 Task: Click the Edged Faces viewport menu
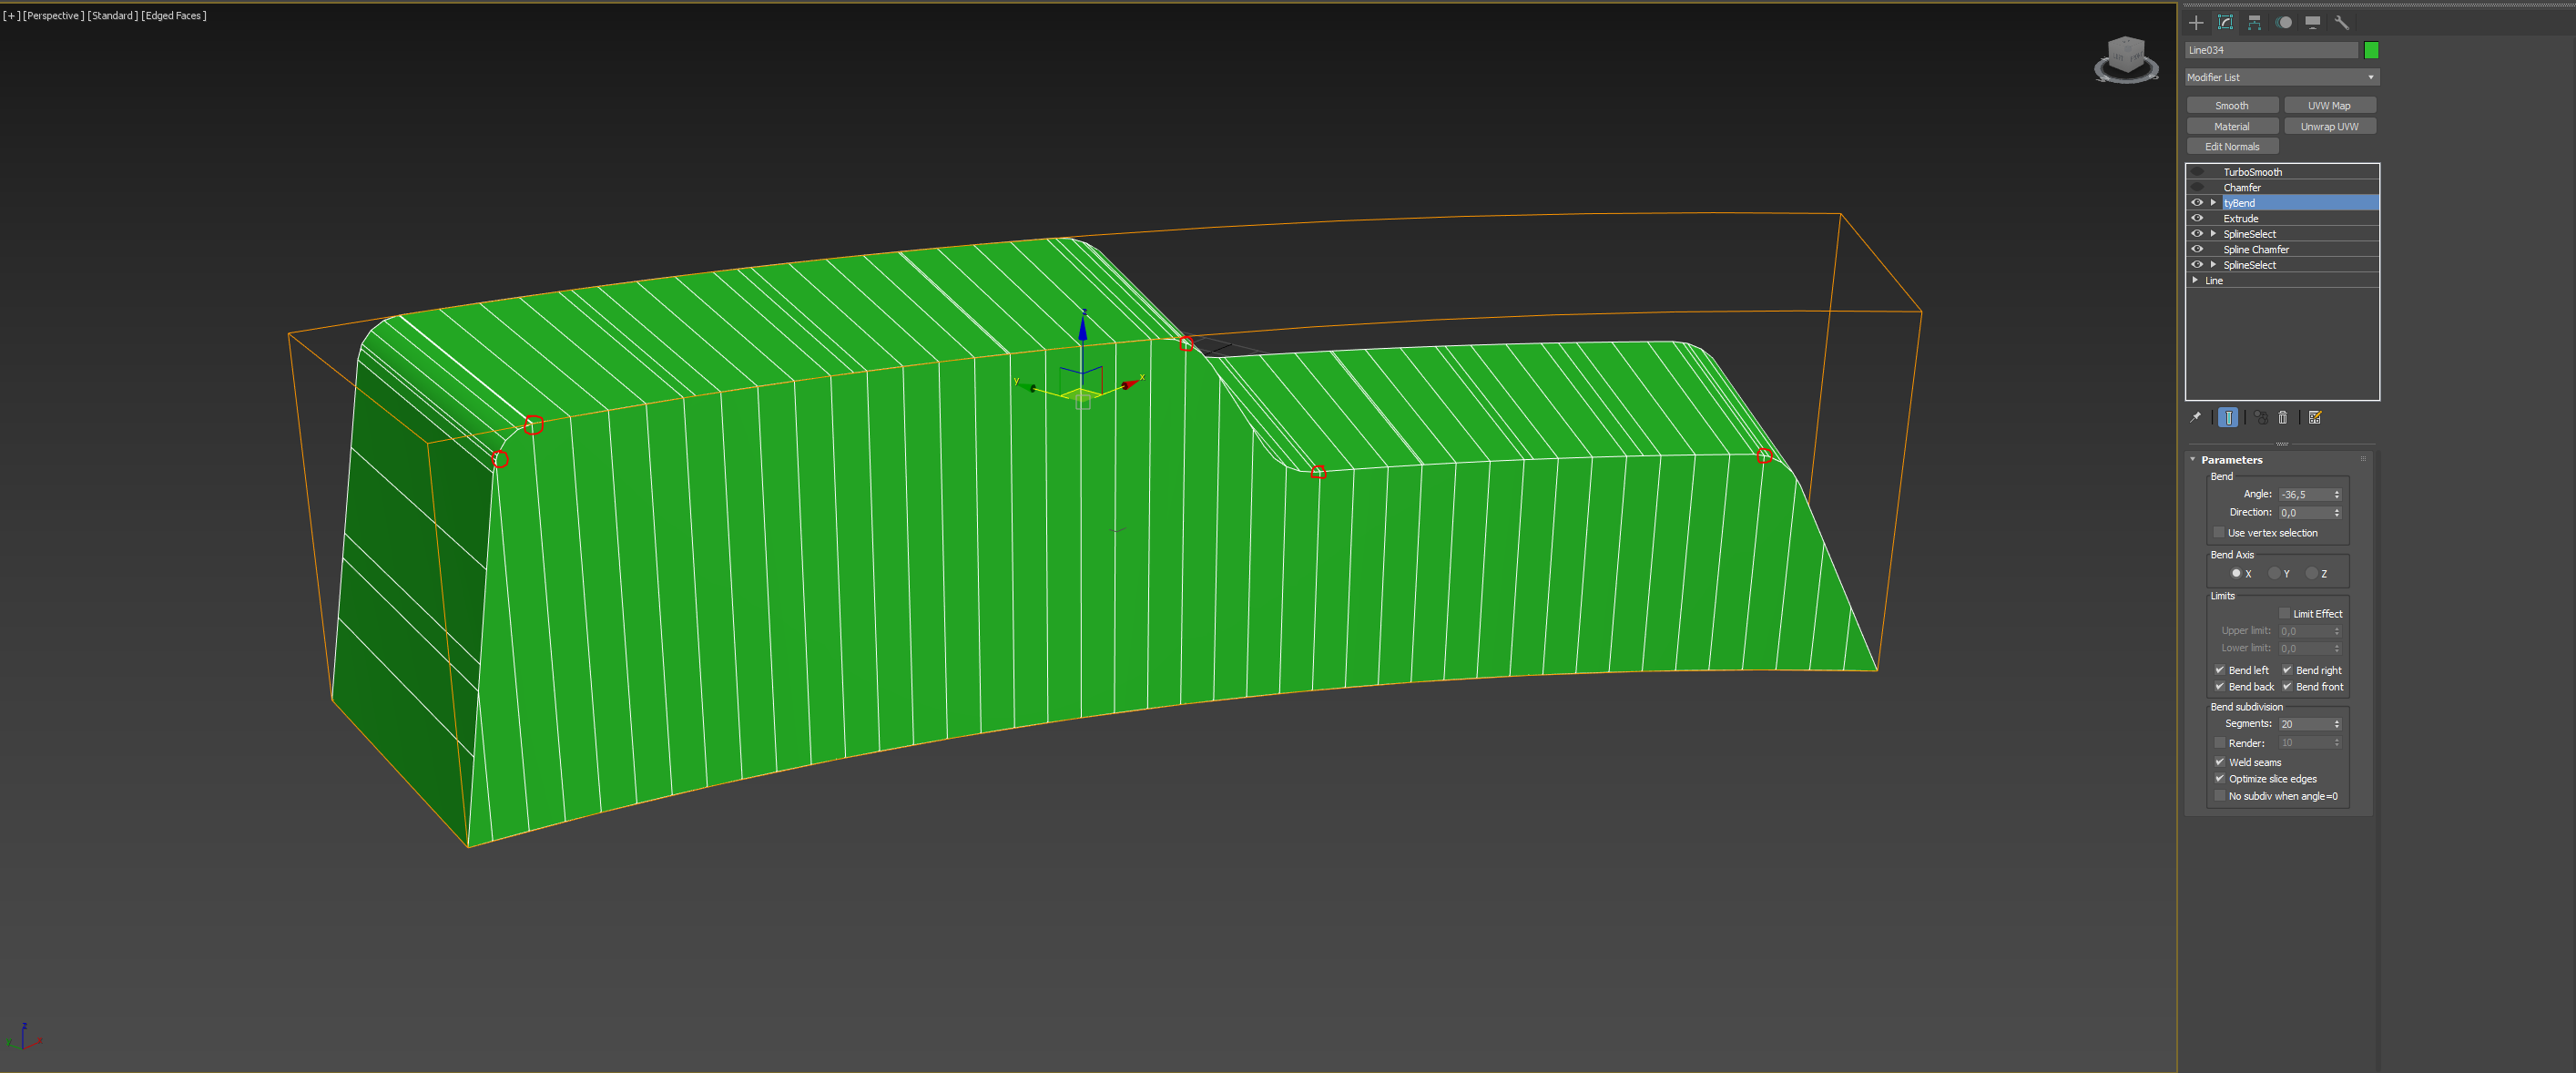[174, 15]
